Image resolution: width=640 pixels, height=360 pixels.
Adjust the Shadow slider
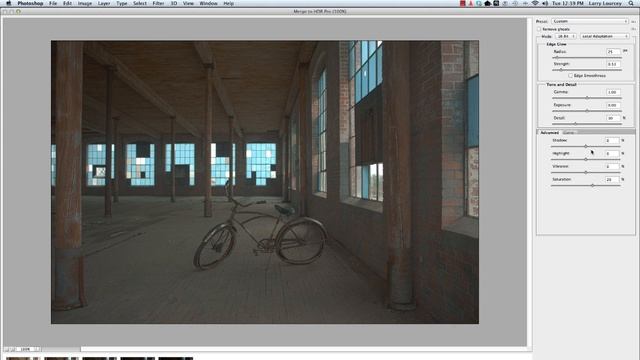tap(586, 146)
